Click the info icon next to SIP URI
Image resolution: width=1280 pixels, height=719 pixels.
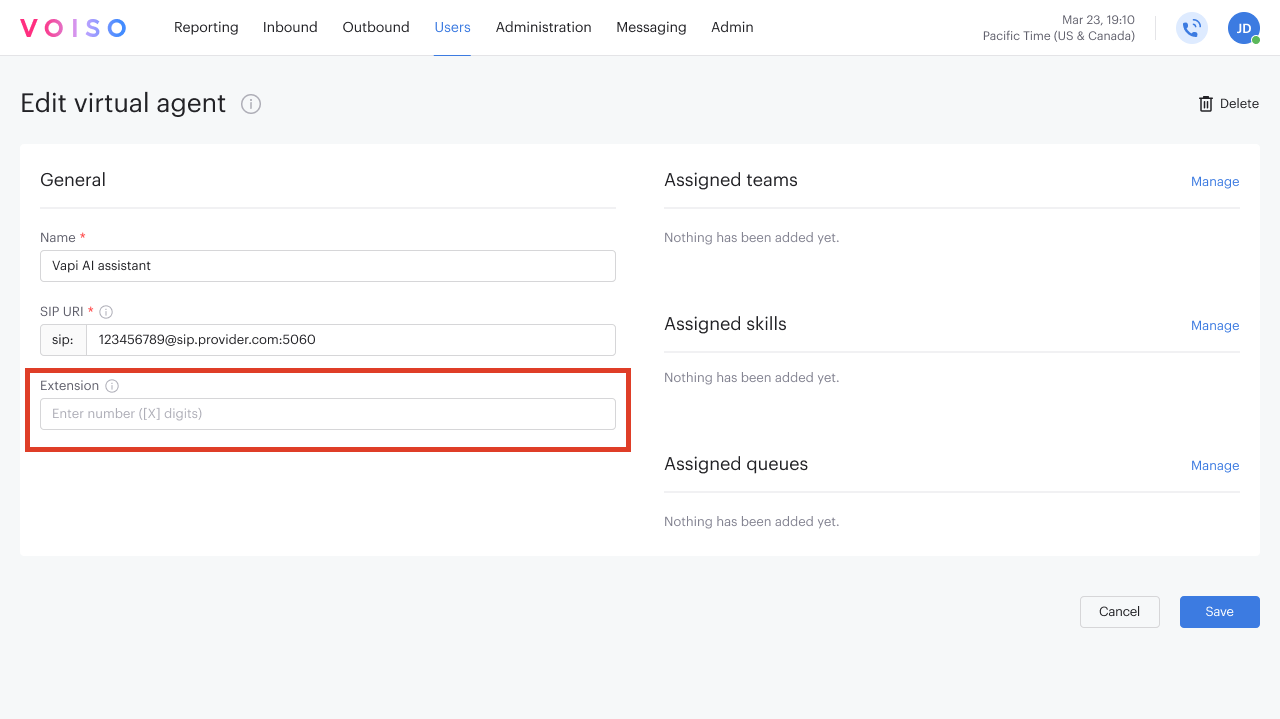coord(107,311)
